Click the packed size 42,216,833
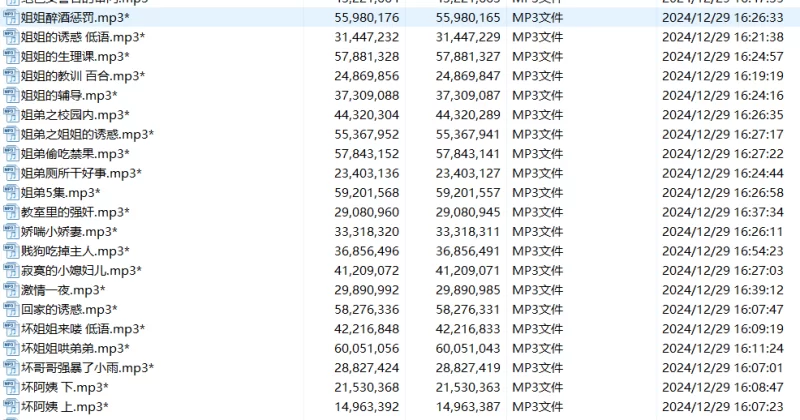The height and width of the screenshot is (420, 800). (x=468, y=329)
